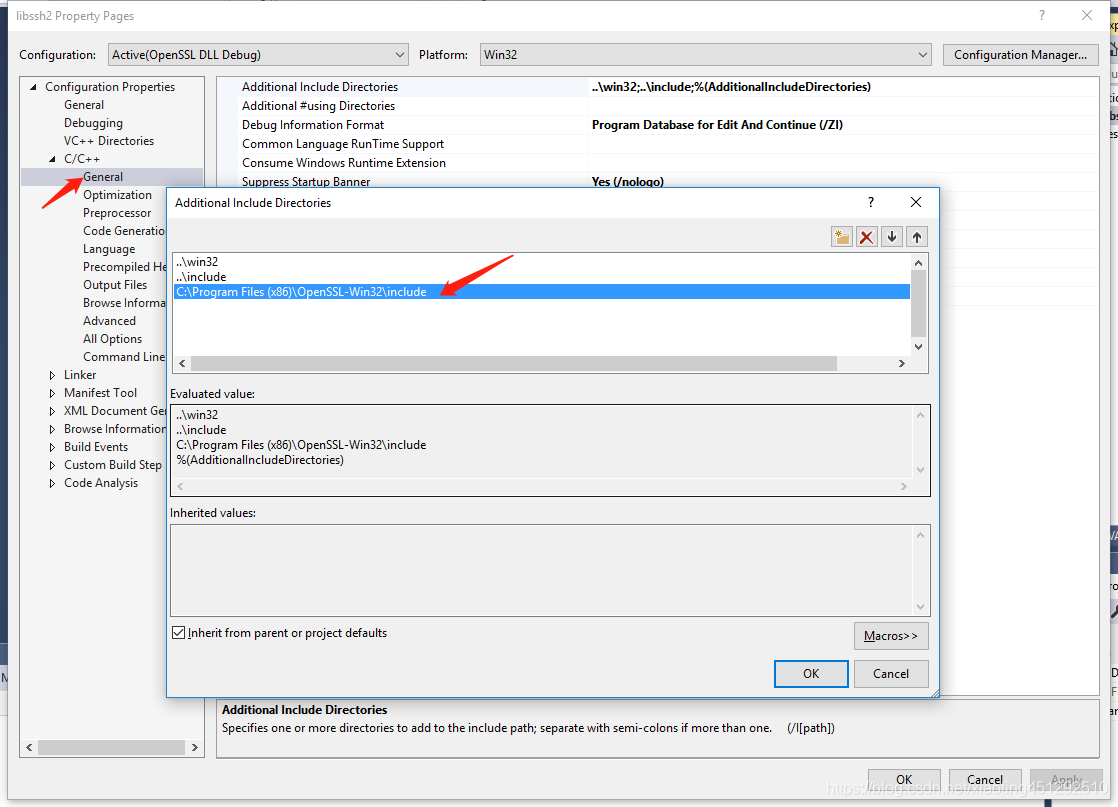This screenshot has width=1118, height=807.
Task: Move the selected path down
Action: point(891,236)
